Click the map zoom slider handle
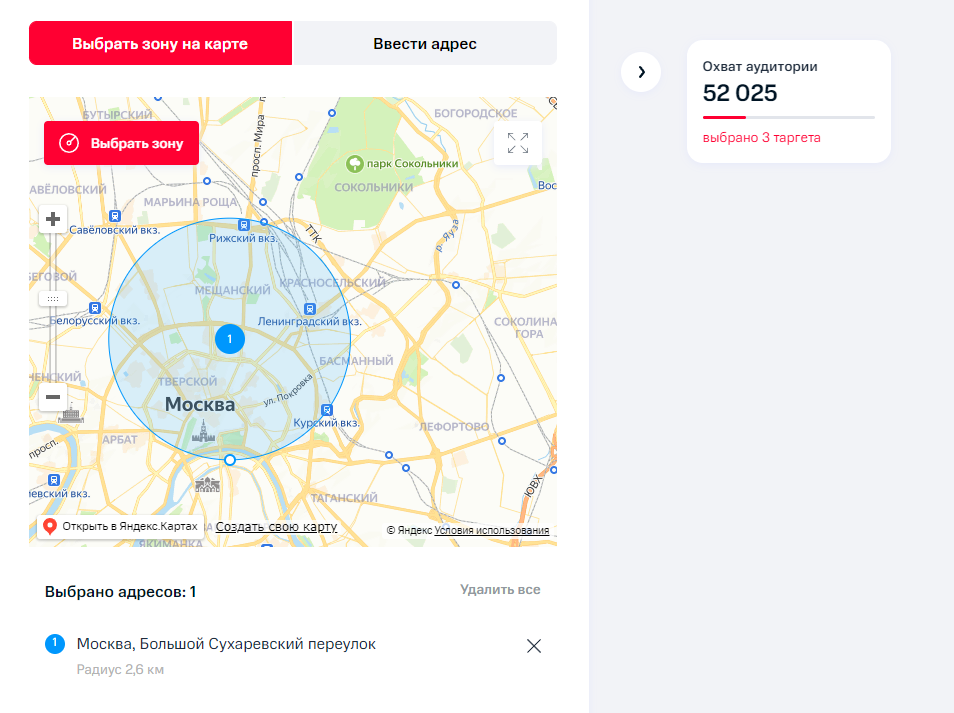 pyautogui.click(x=53, y=299)
